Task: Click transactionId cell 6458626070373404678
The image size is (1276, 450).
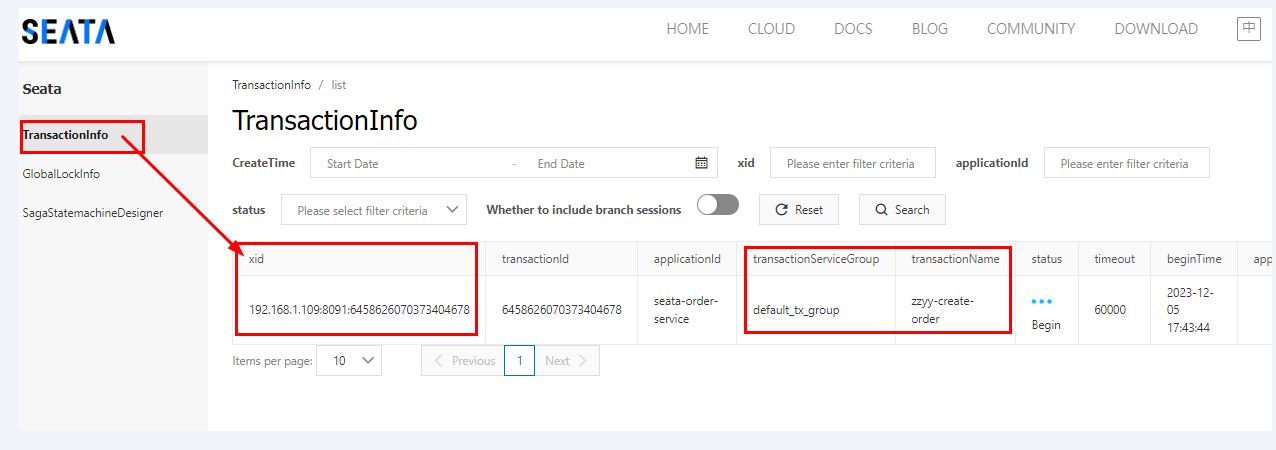Action: click(x=561, y=310)
